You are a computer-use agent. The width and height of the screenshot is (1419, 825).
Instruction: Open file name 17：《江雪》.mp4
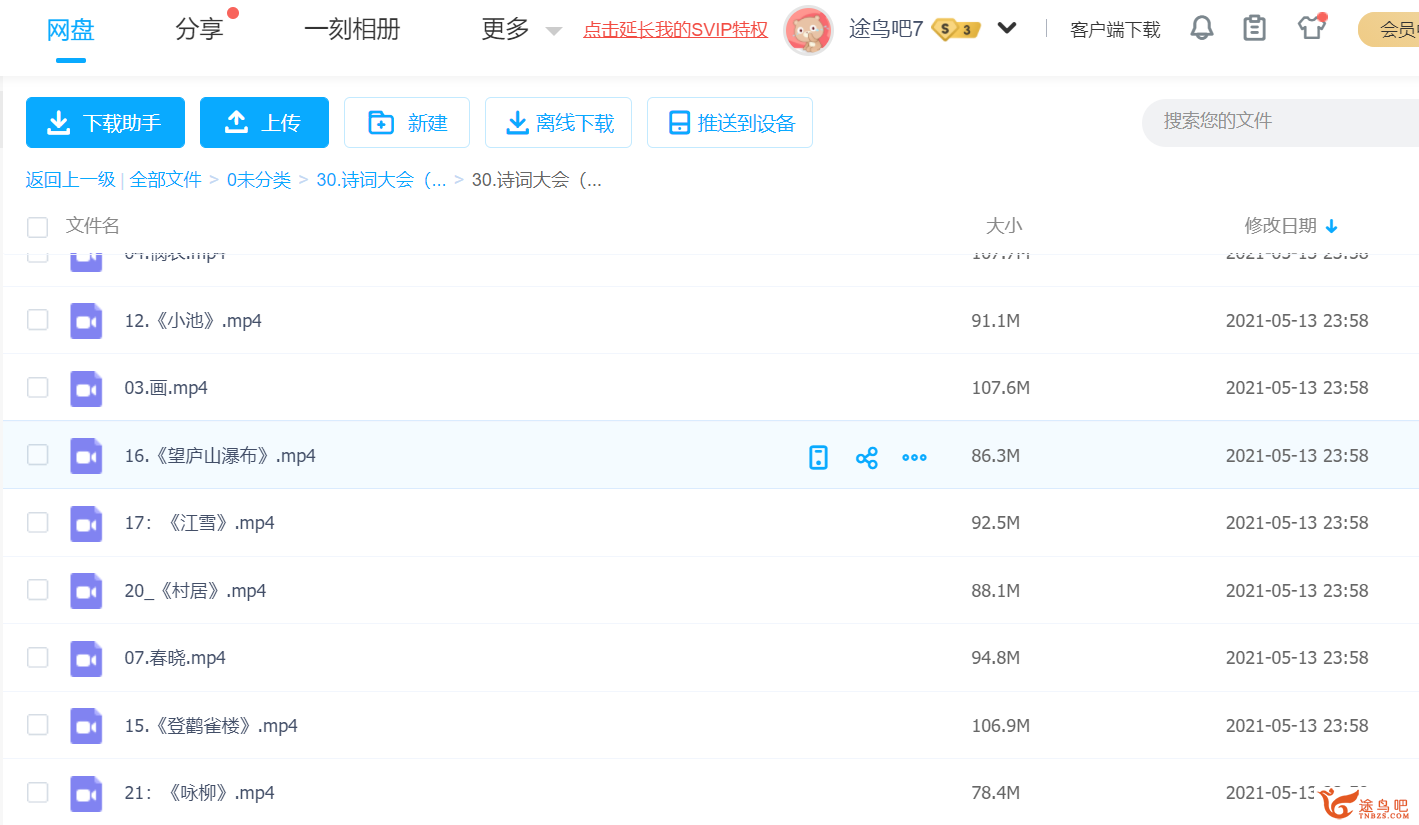coord(200,523)
